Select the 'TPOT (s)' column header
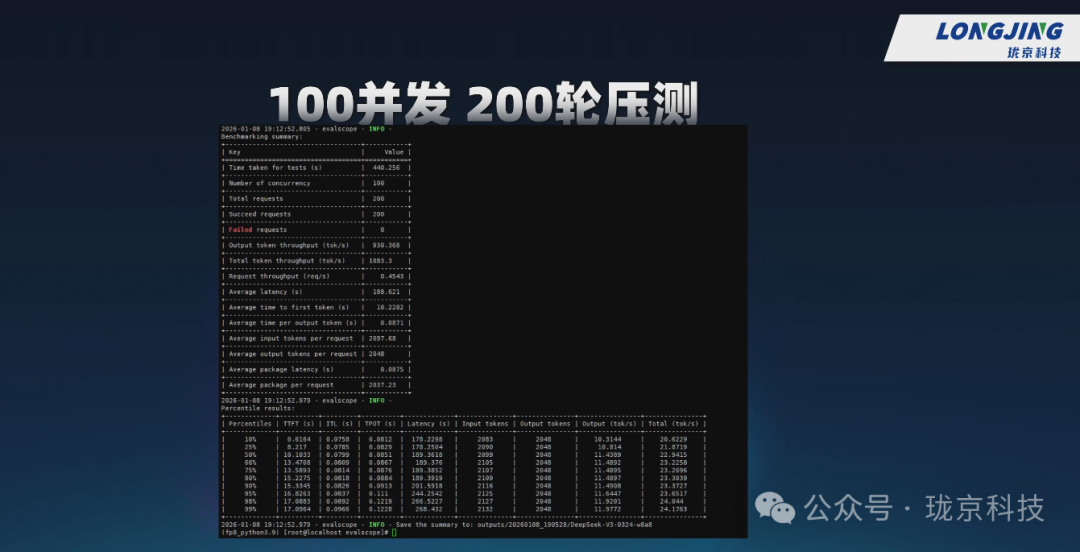 click(x=380, y=424)
